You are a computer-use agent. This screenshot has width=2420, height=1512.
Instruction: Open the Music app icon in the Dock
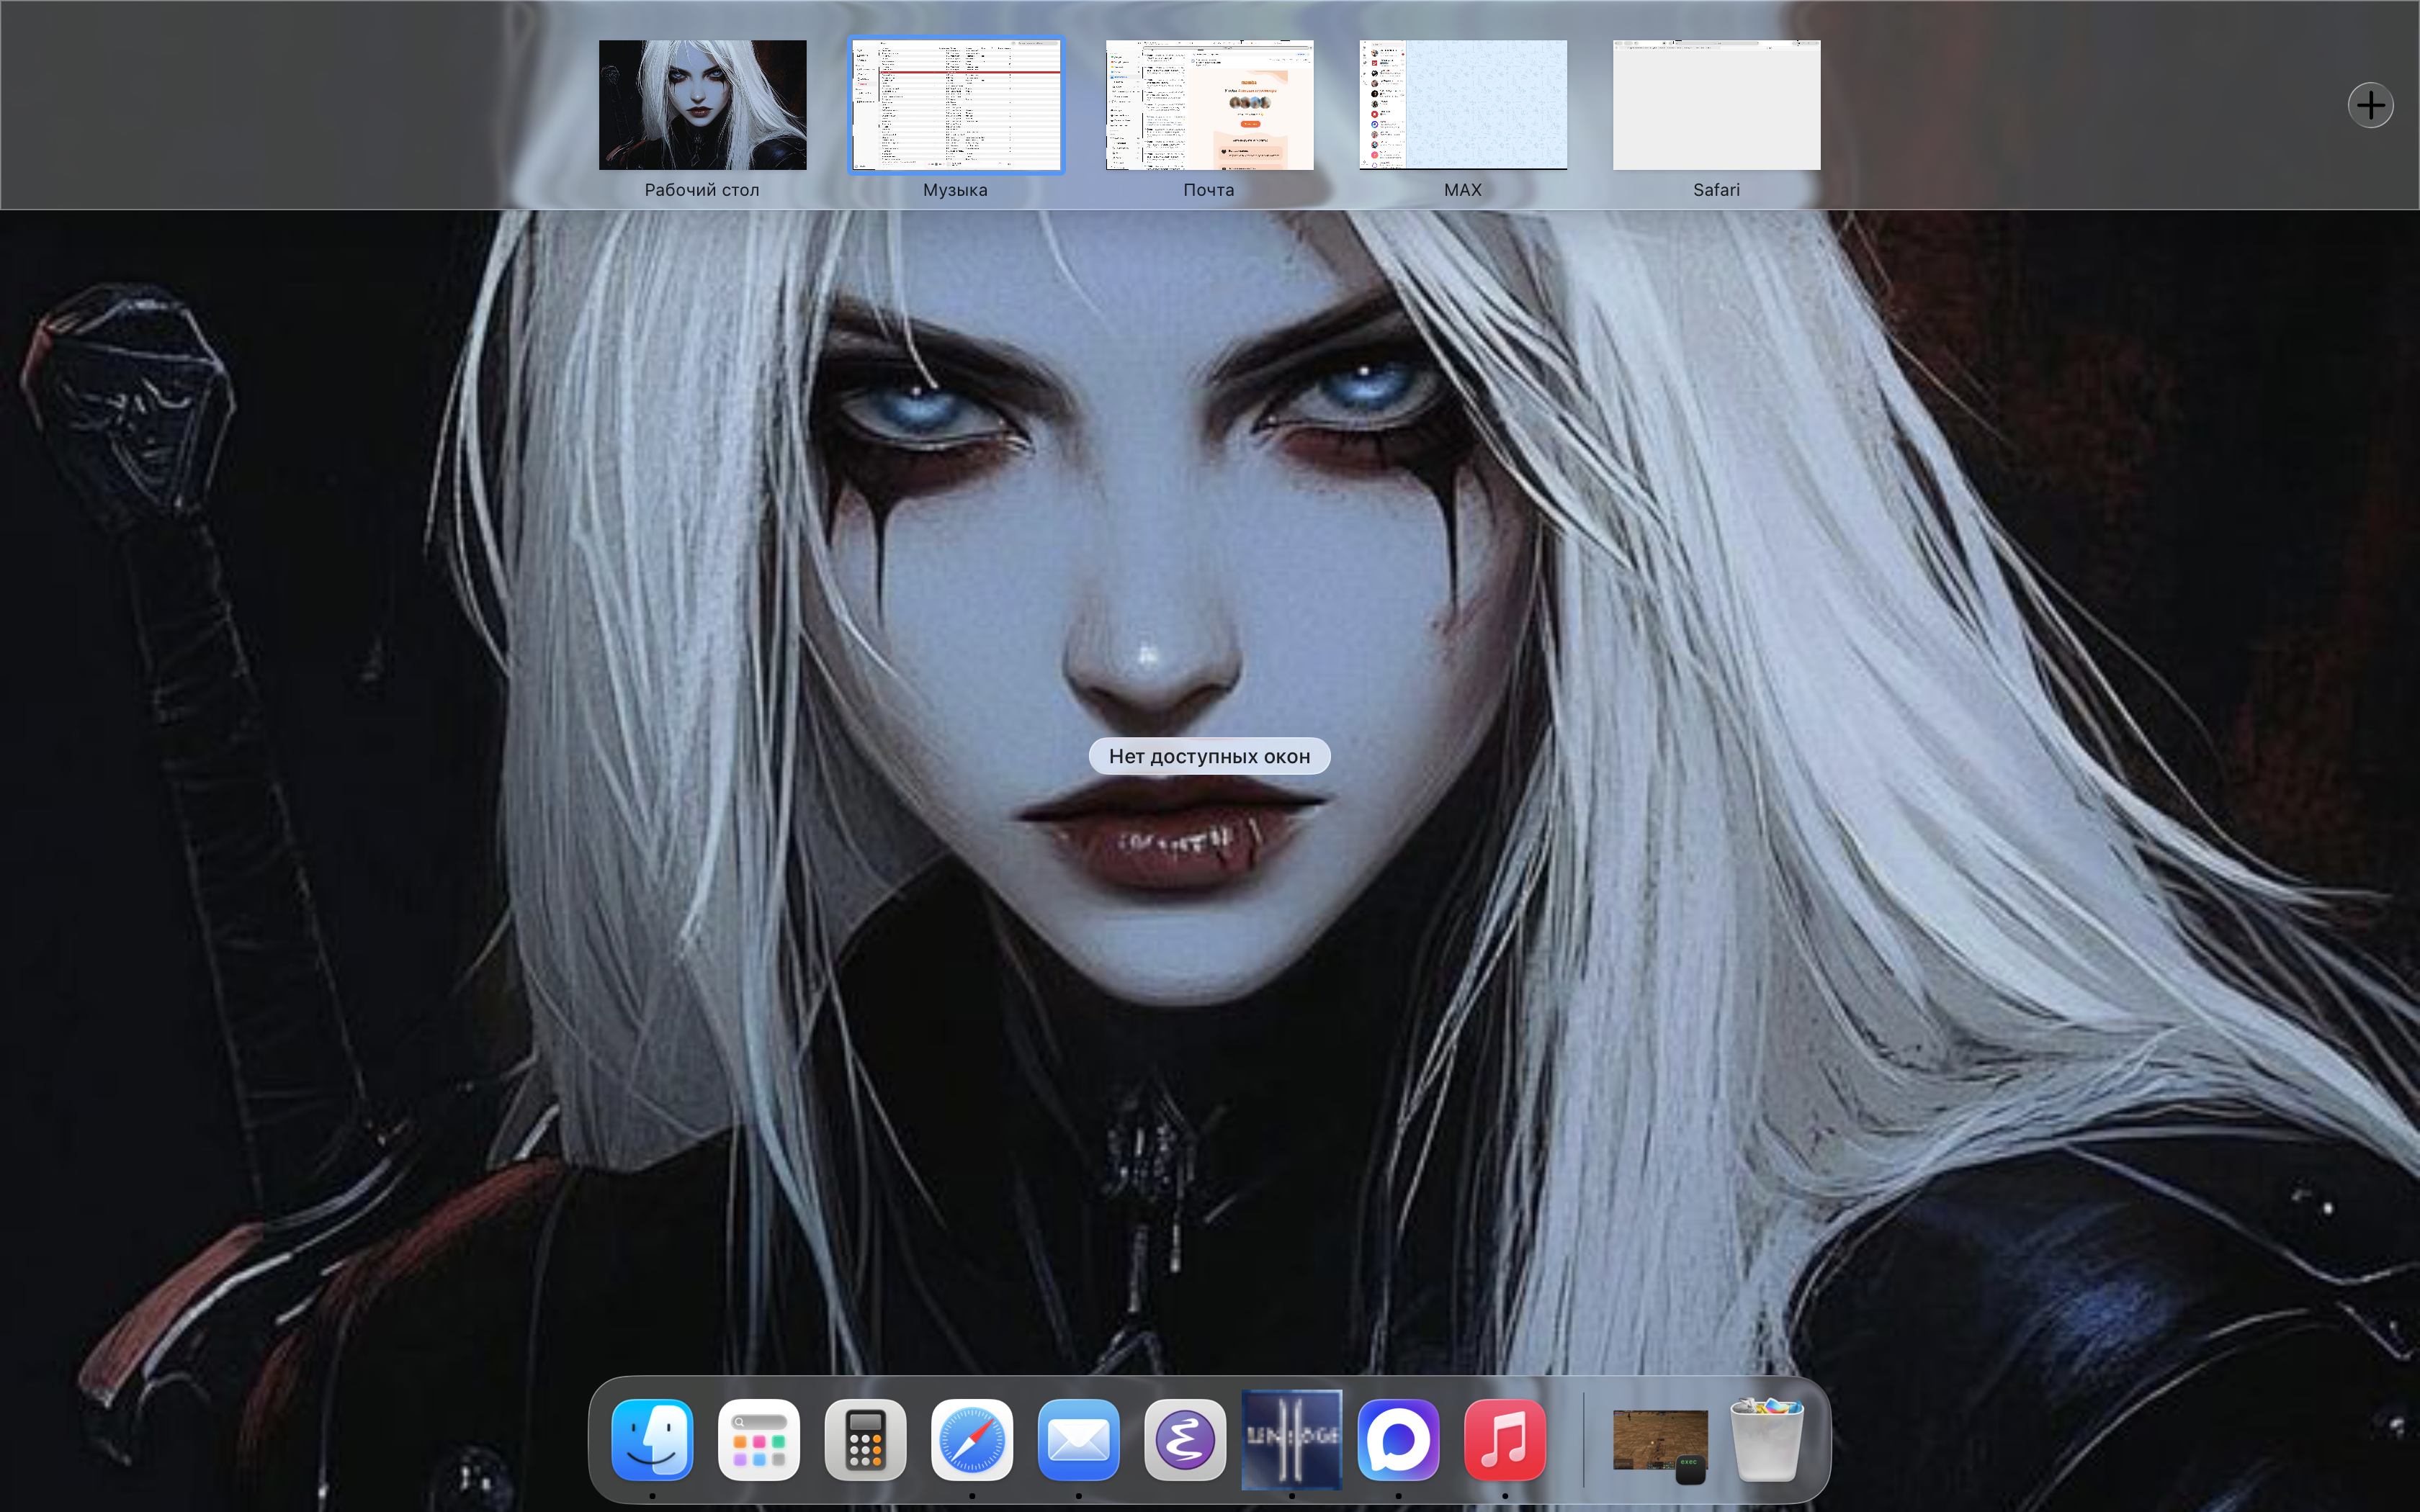[1505, 1440]
